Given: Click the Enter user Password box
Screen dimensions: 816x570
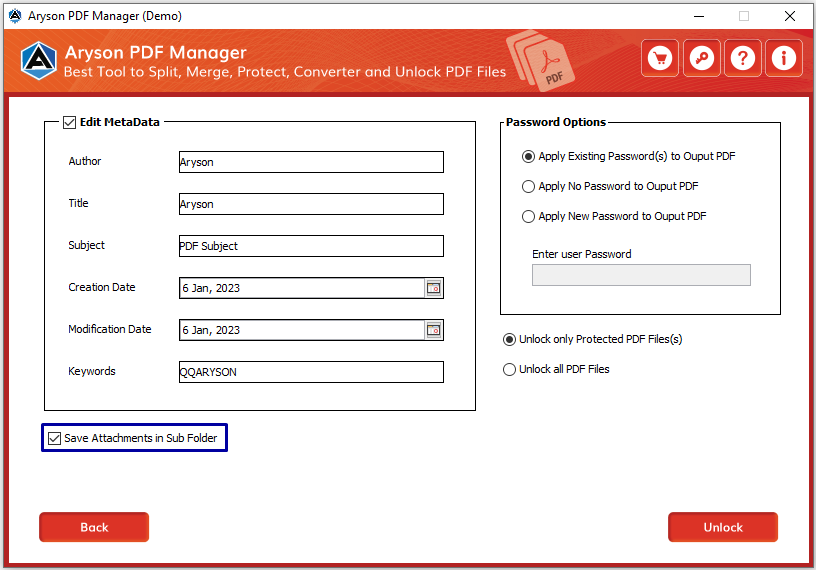Looking at the screenshot, I should click(641, 275).
